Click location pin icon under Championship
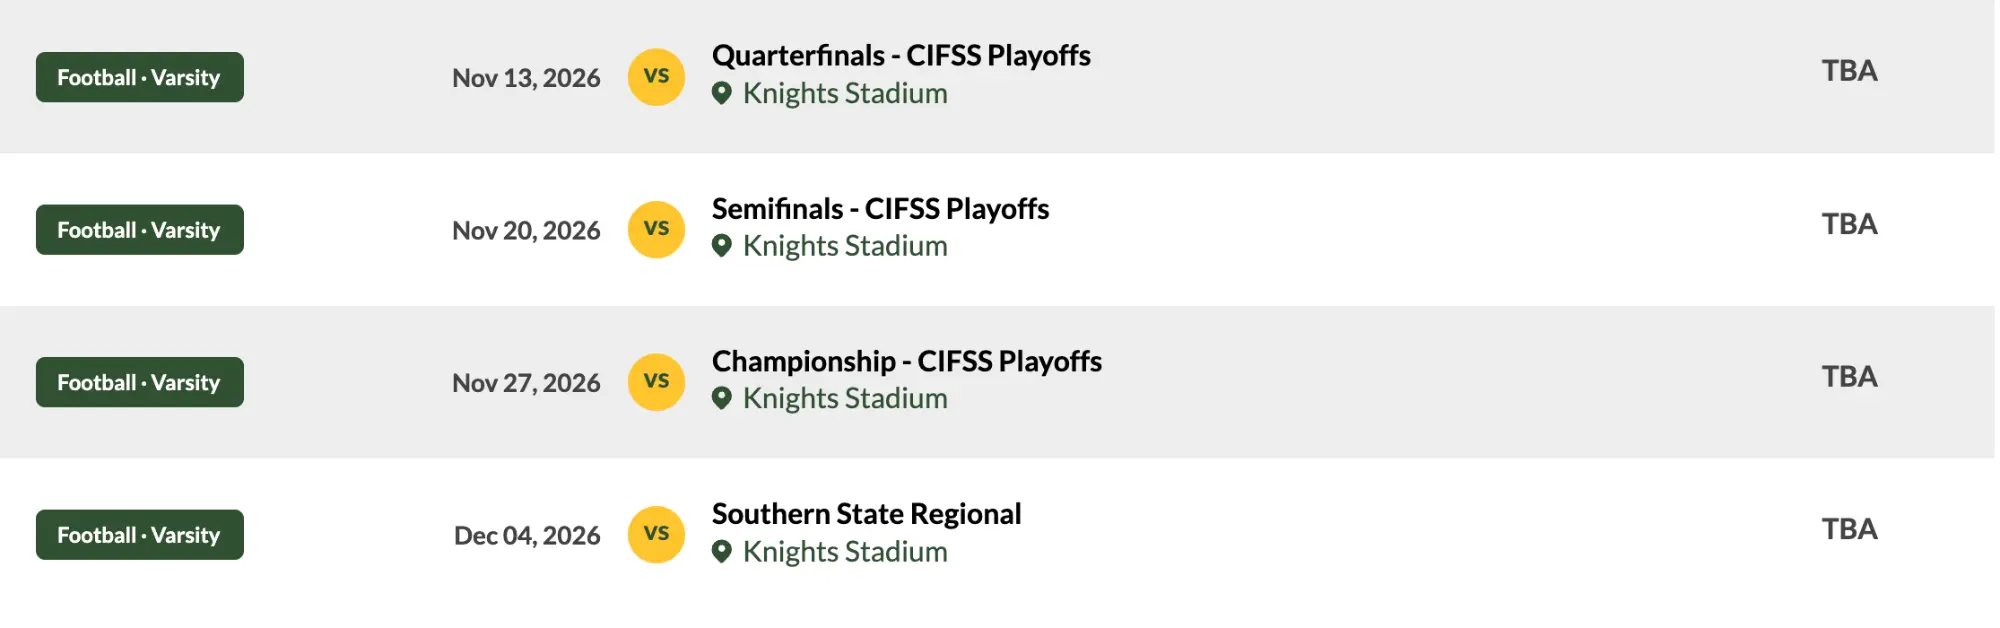2000x628 pixels. pos(722,399)
